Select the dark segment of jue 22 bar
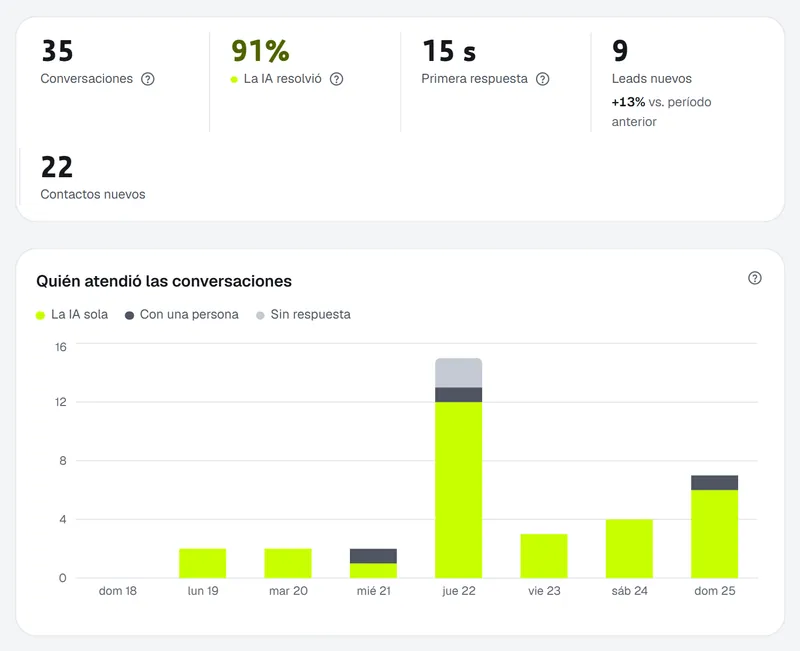Viewport: 800px width, 651px height. click(458, 395)
